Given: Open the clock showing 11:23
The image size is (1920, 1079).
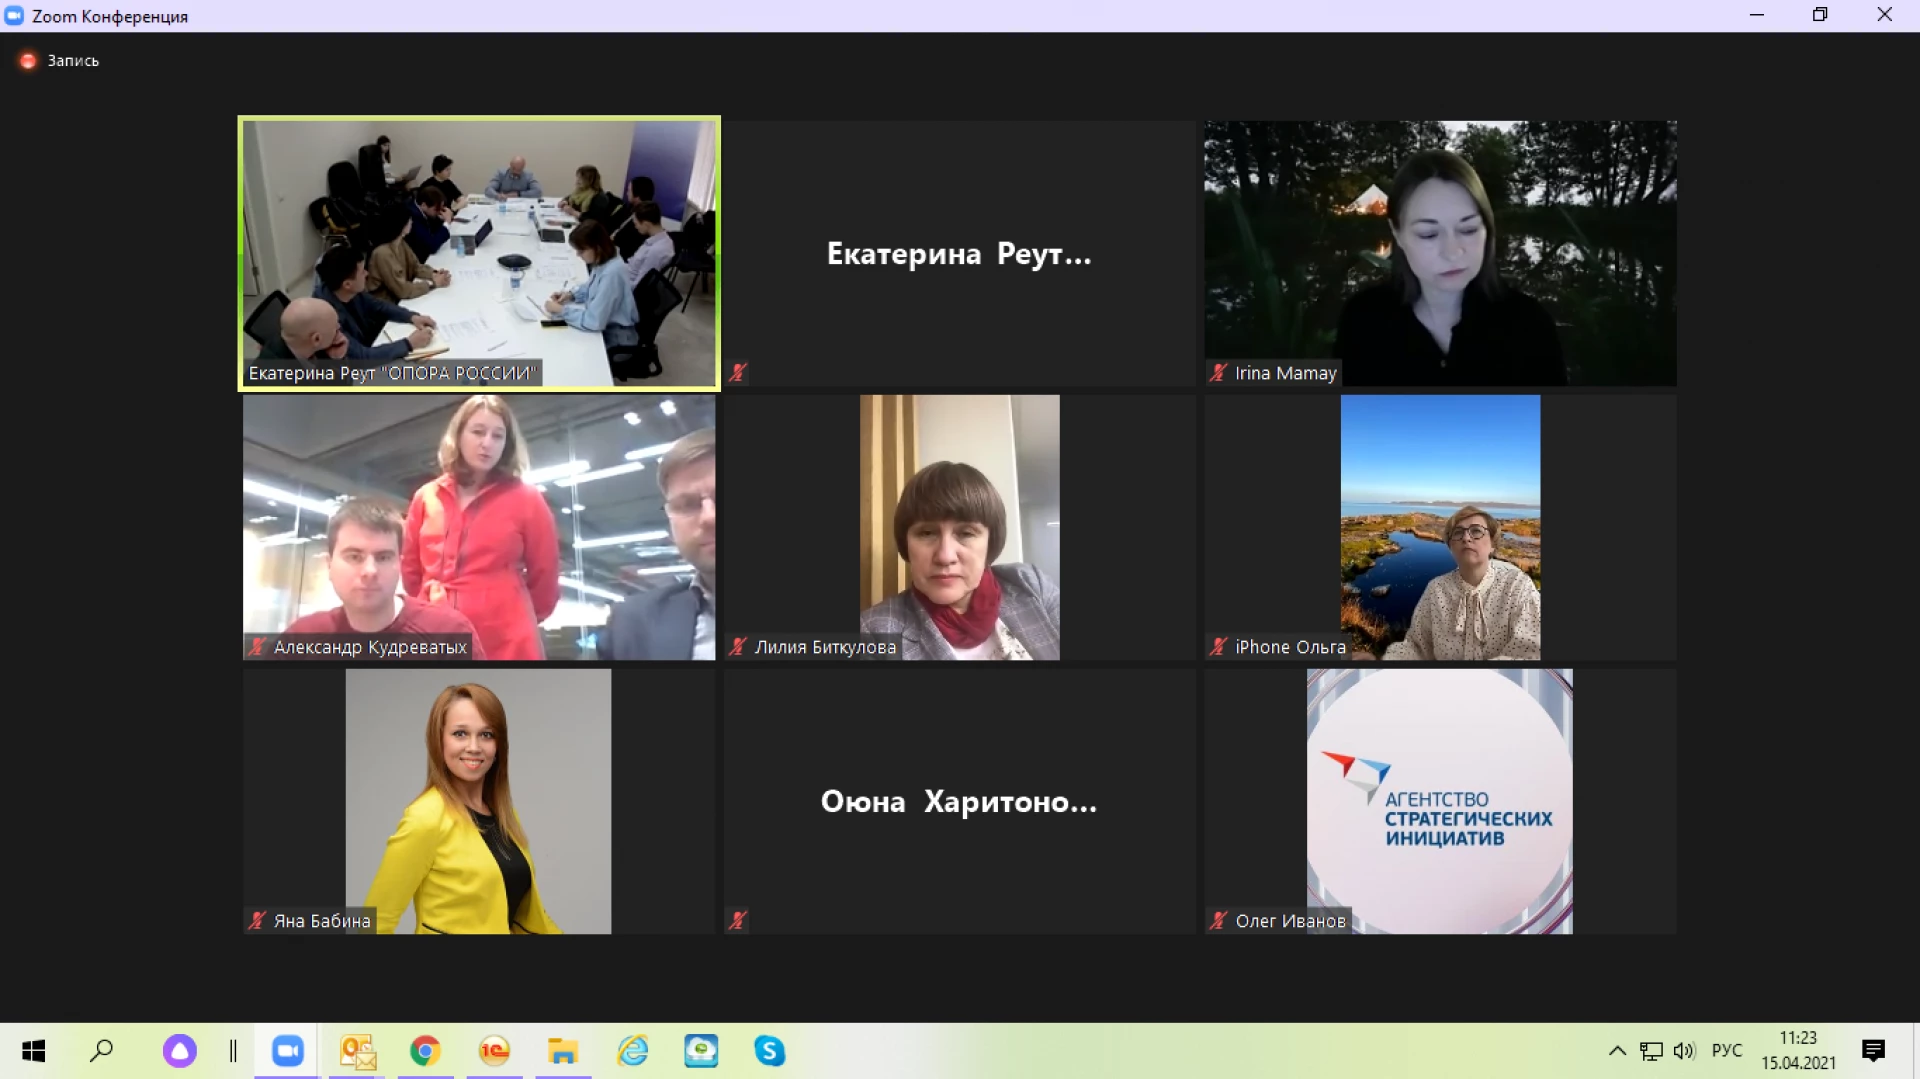Looking at the screenshot, I should point(1798,1051).
